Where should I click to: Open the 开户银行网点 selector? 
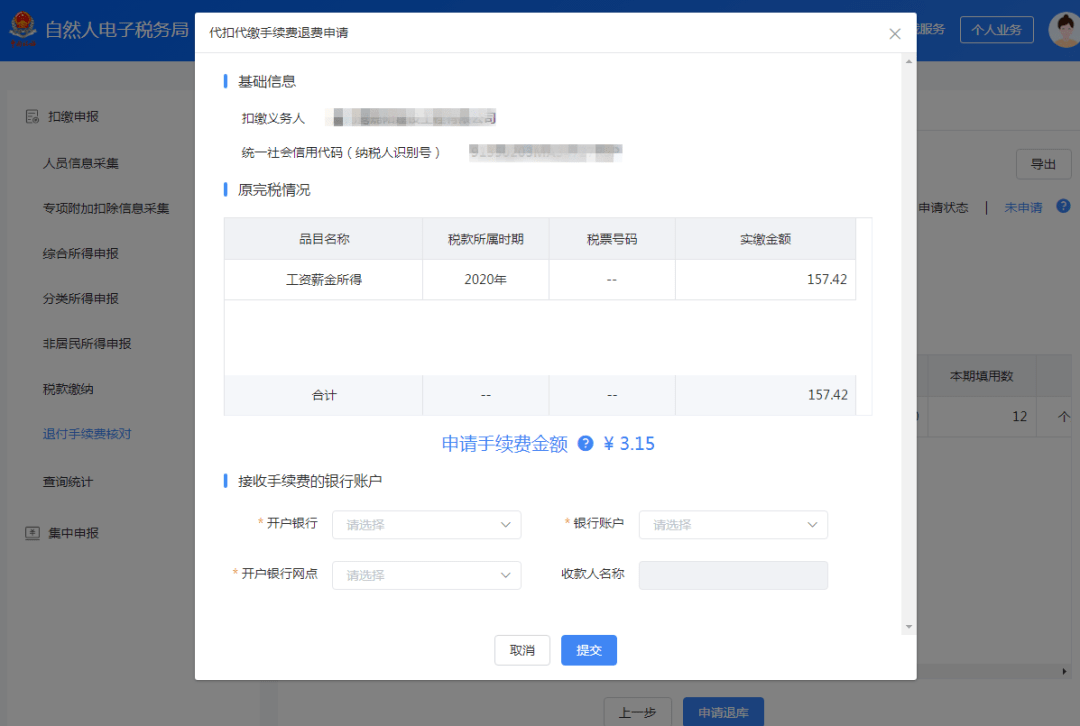(426, 575)
